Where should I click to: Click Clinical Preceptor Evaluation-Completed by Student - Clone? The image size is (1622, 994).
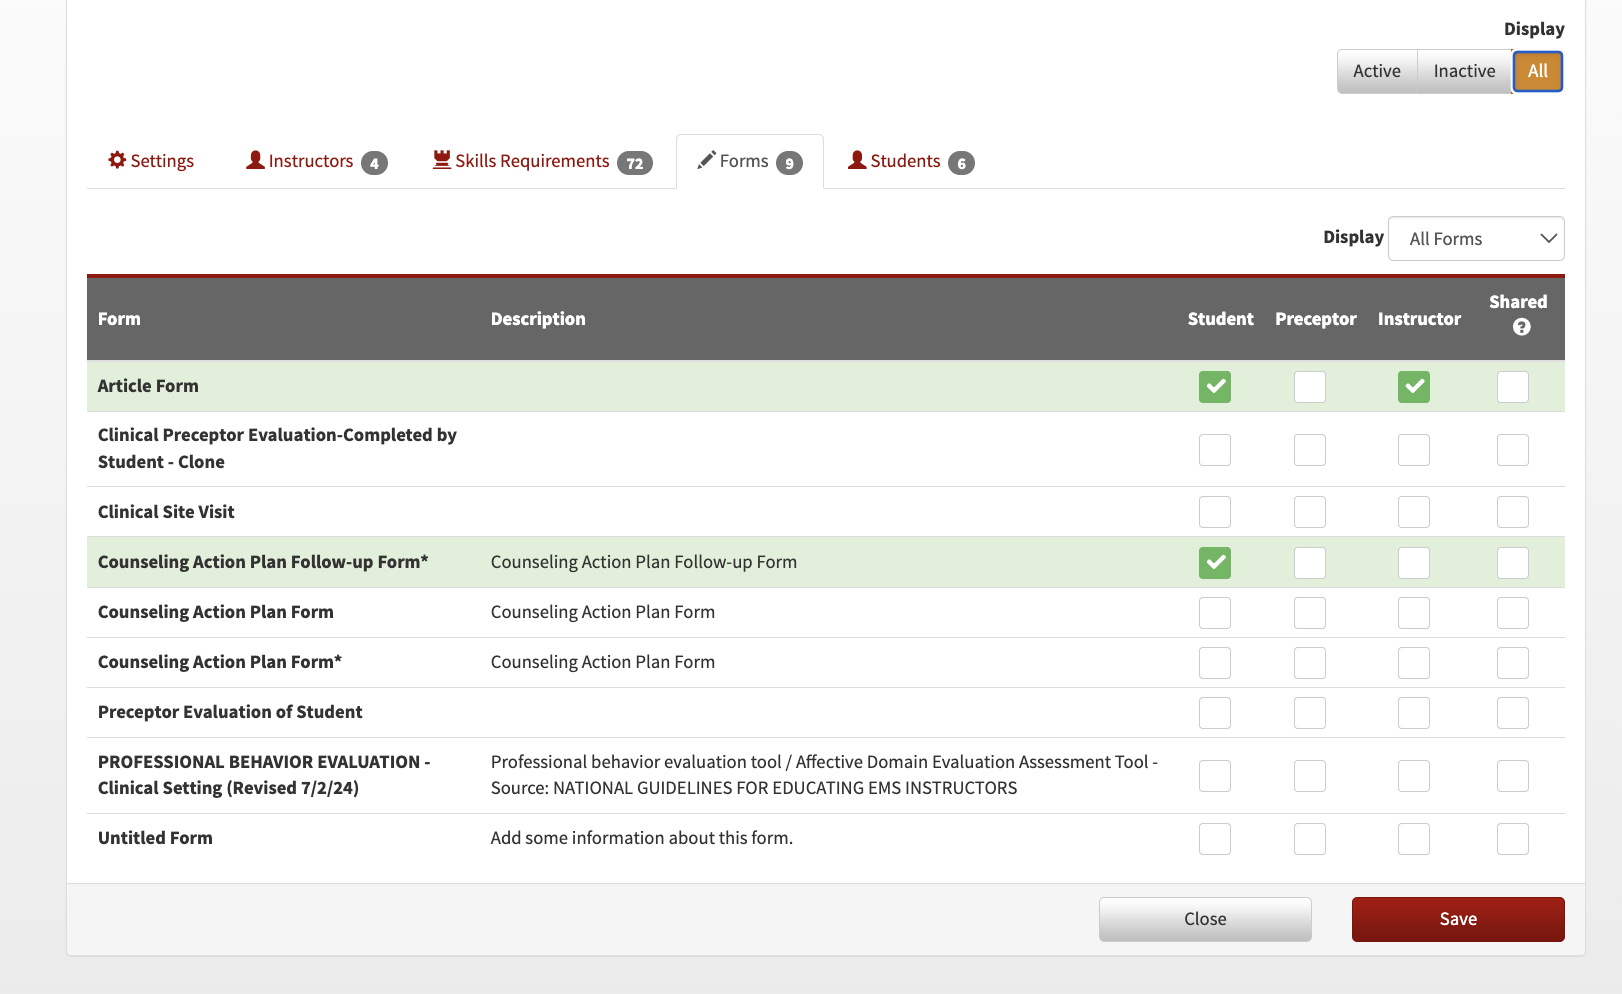click(x=277, y=449)
